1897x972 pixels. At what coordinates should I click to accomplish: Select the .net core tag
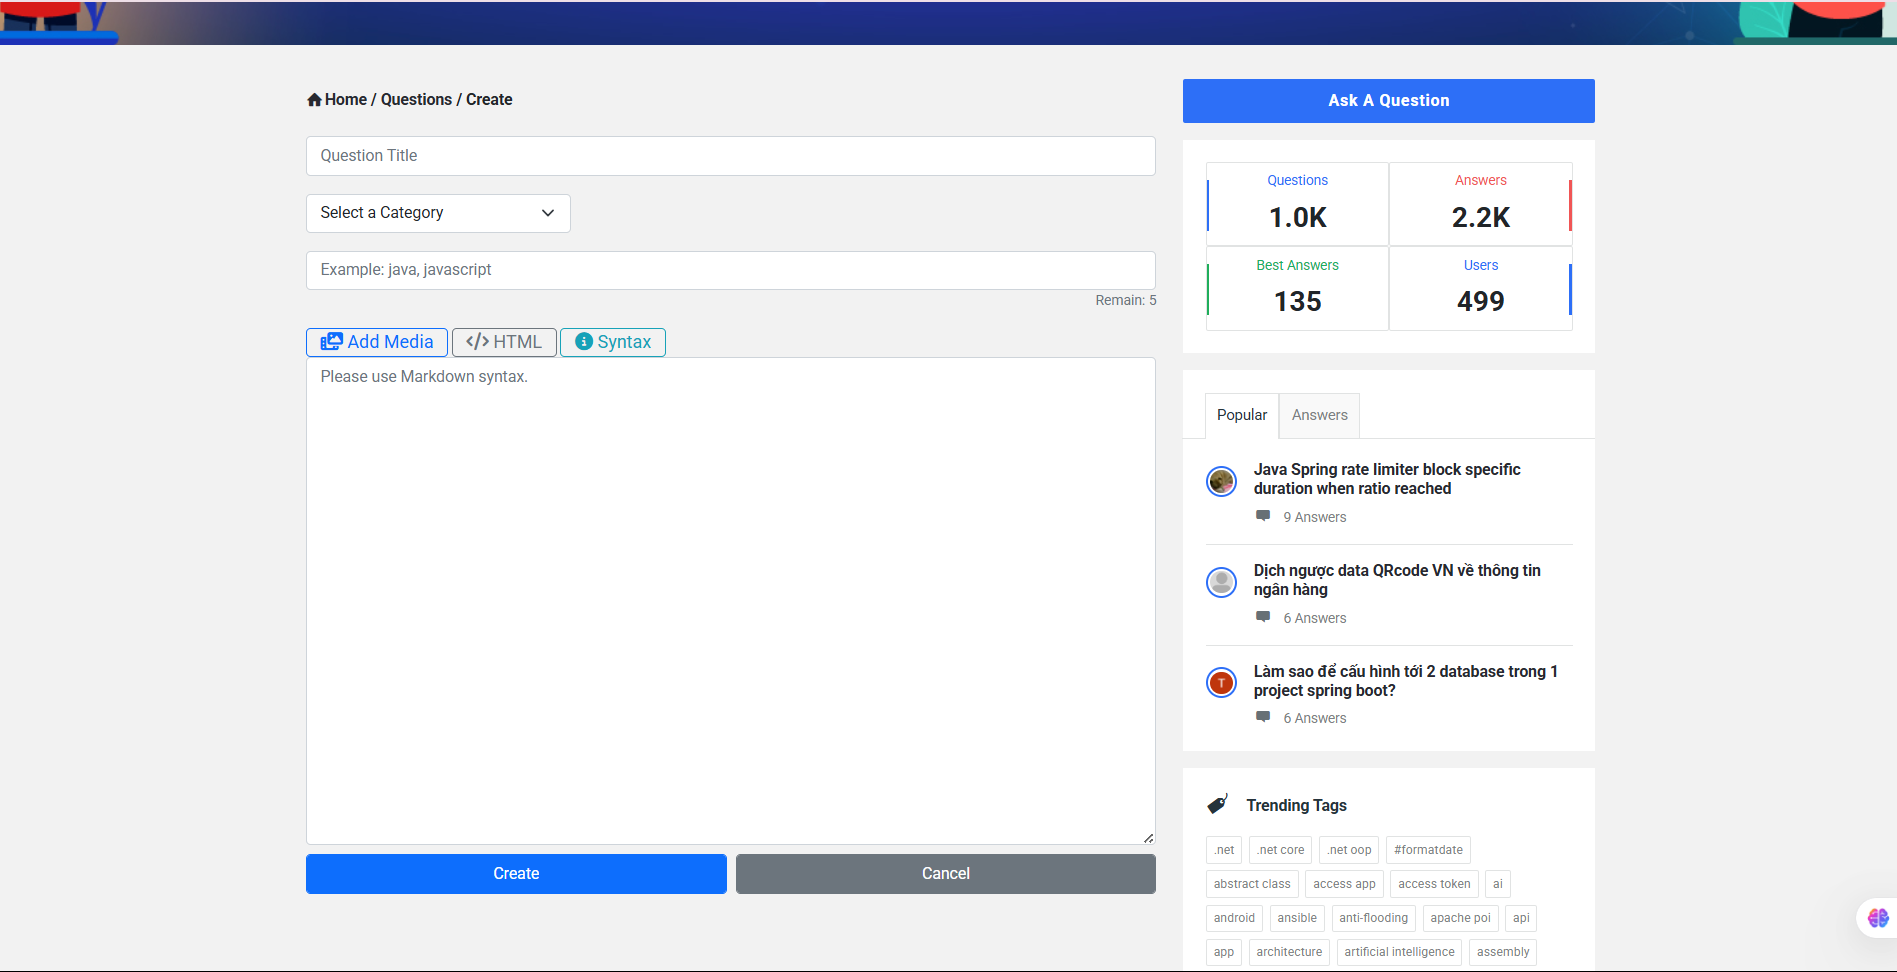pos(1281,850)
